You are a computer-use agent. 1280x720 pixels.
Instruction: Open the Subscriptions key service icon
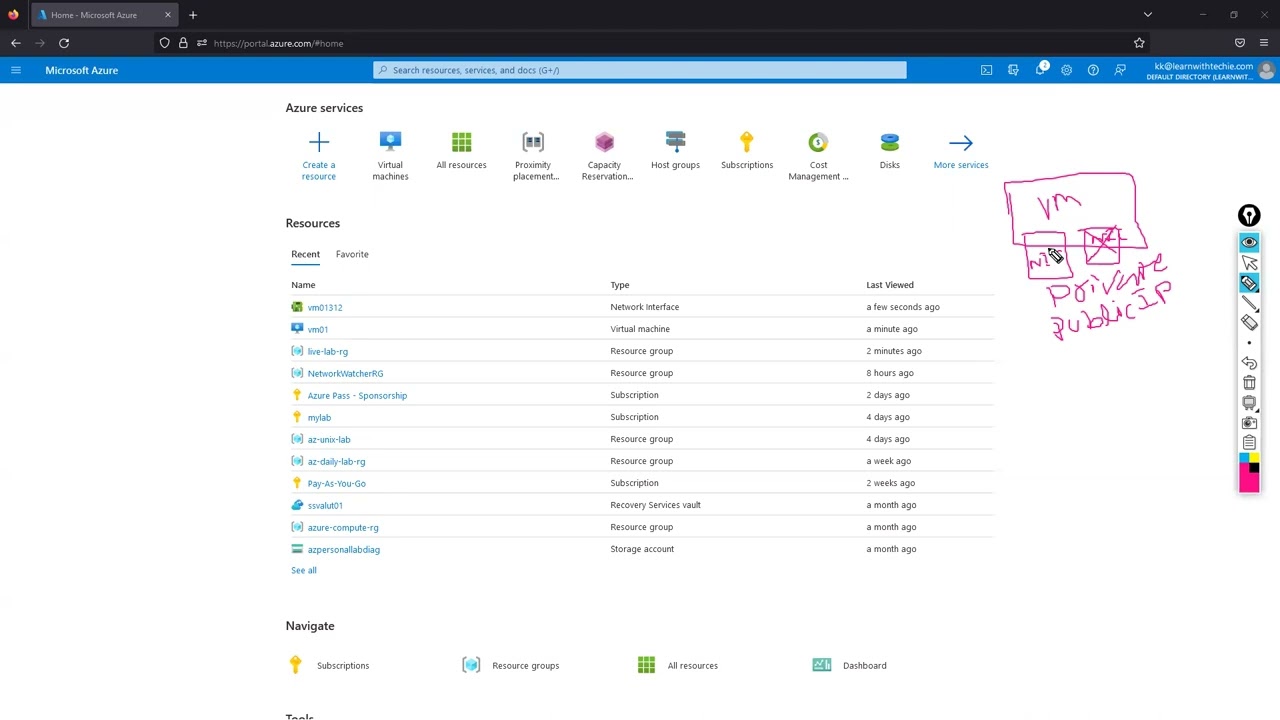coord(747,142)
